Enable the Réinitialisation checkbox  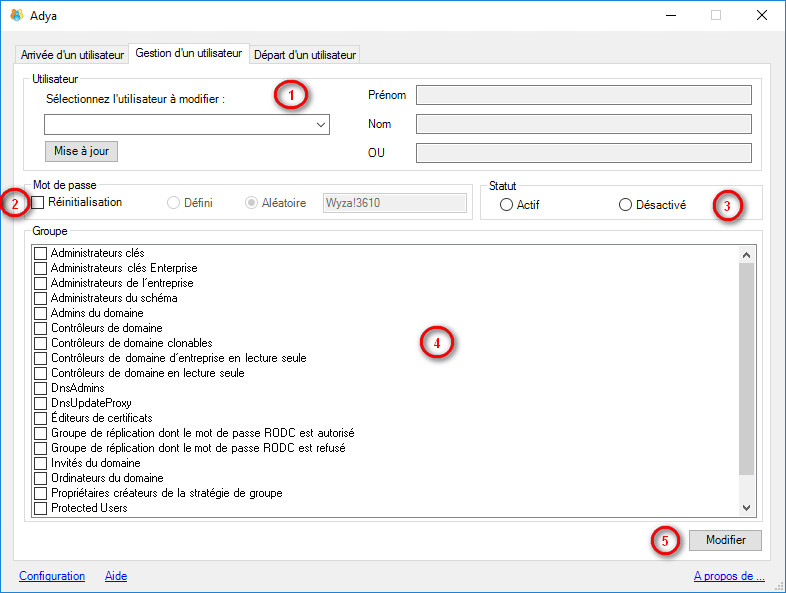(39, 203)
